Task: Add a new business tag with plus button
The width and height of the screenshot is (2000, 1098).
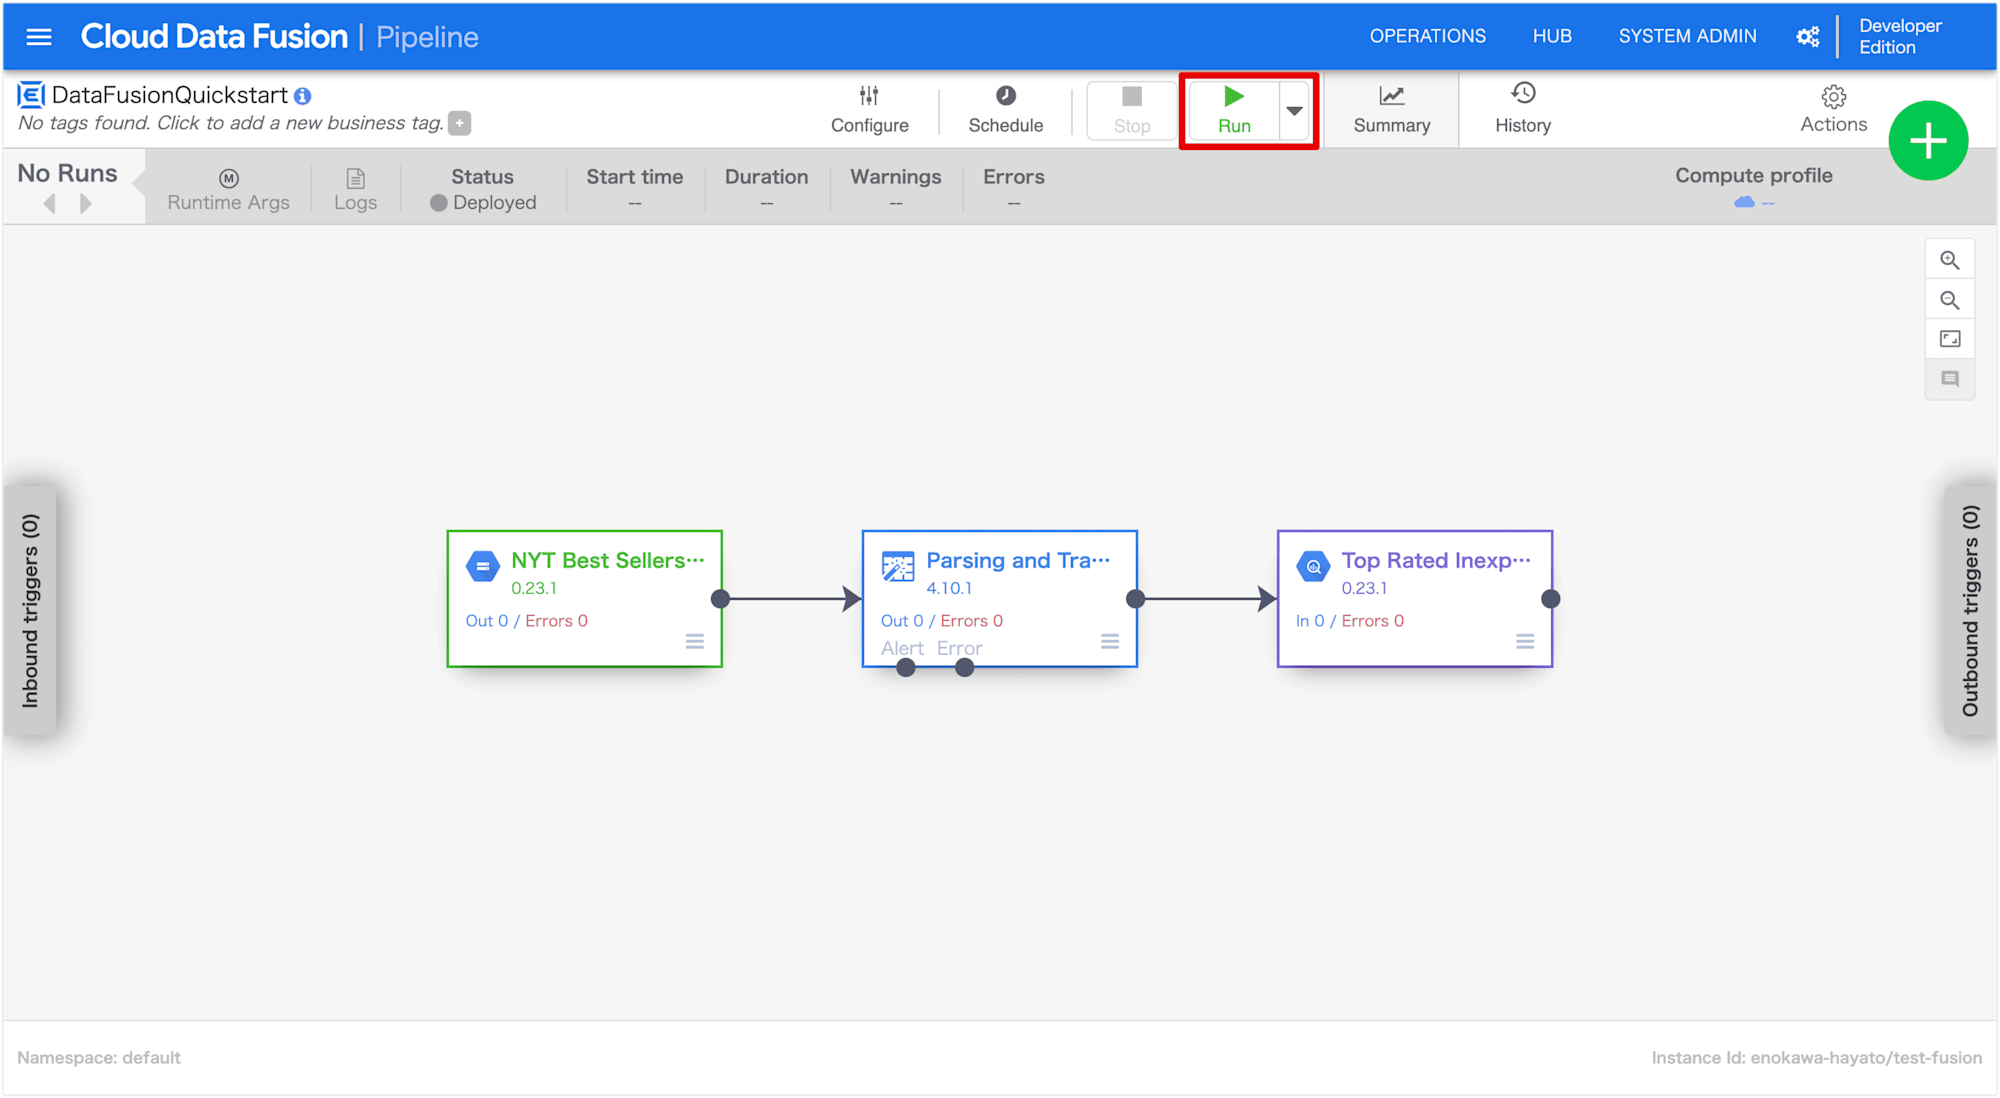Action: pos(460,123)
